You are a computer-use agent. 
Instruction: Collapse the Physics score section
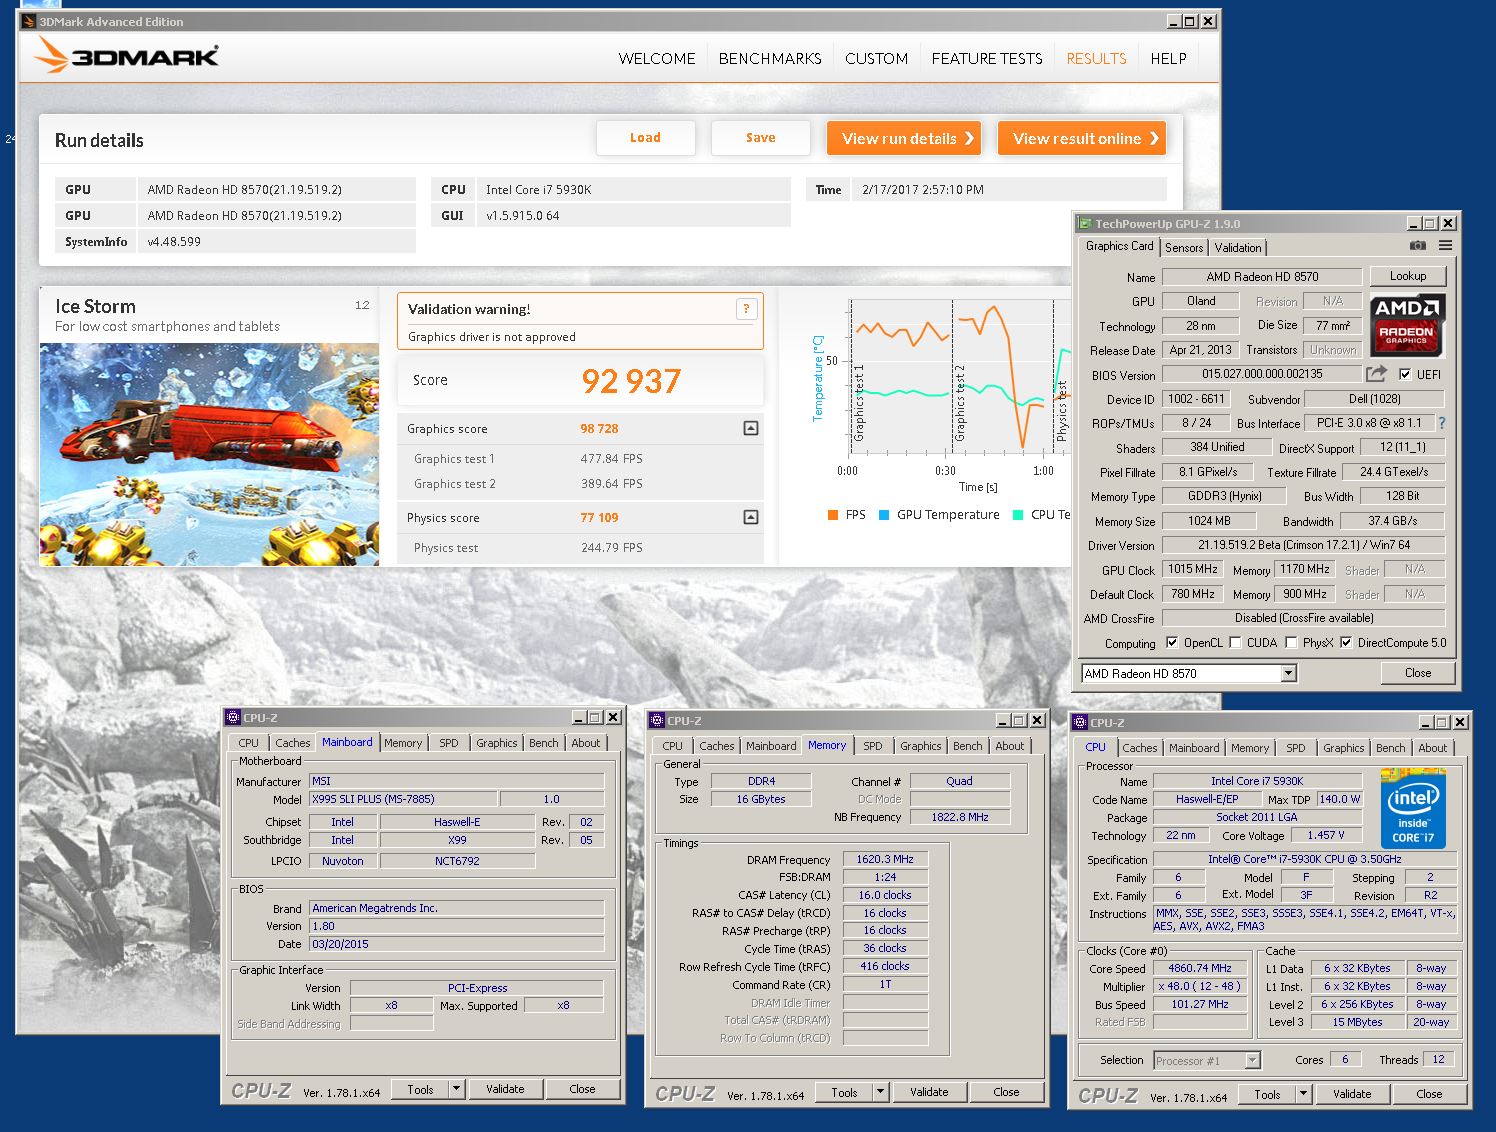tap(751, 517)
